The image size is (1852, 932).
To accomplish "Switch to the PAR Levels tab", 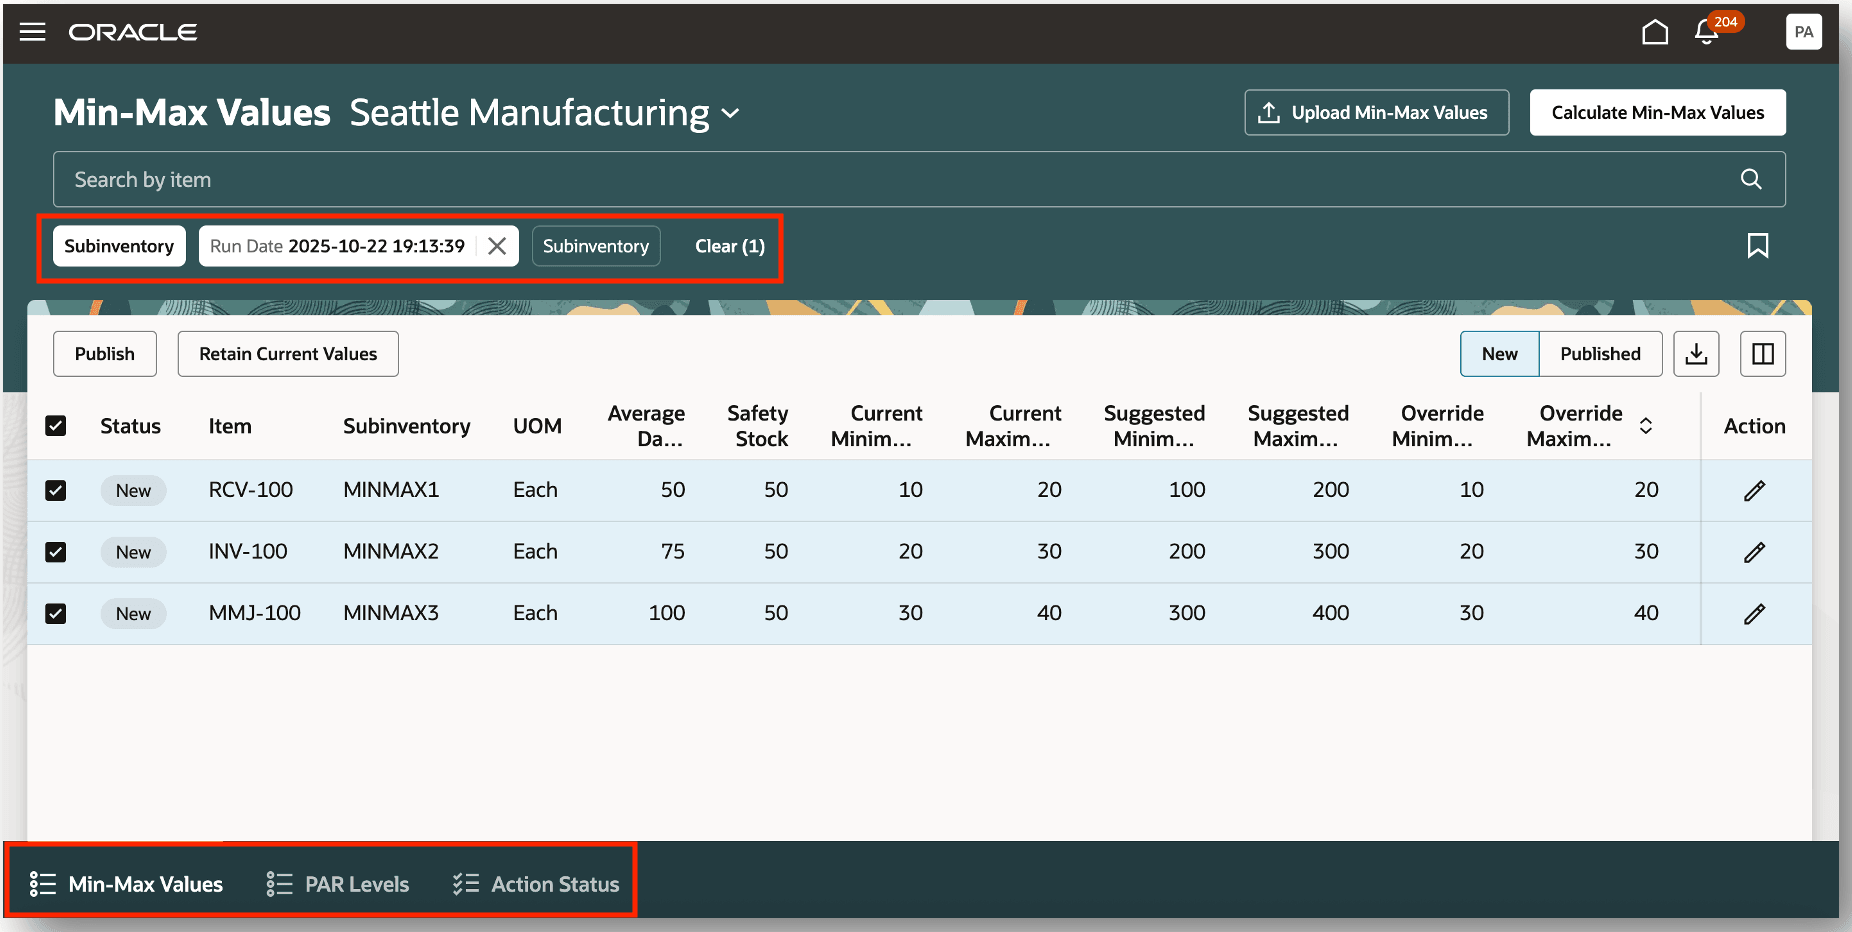I will click(356, 883).
